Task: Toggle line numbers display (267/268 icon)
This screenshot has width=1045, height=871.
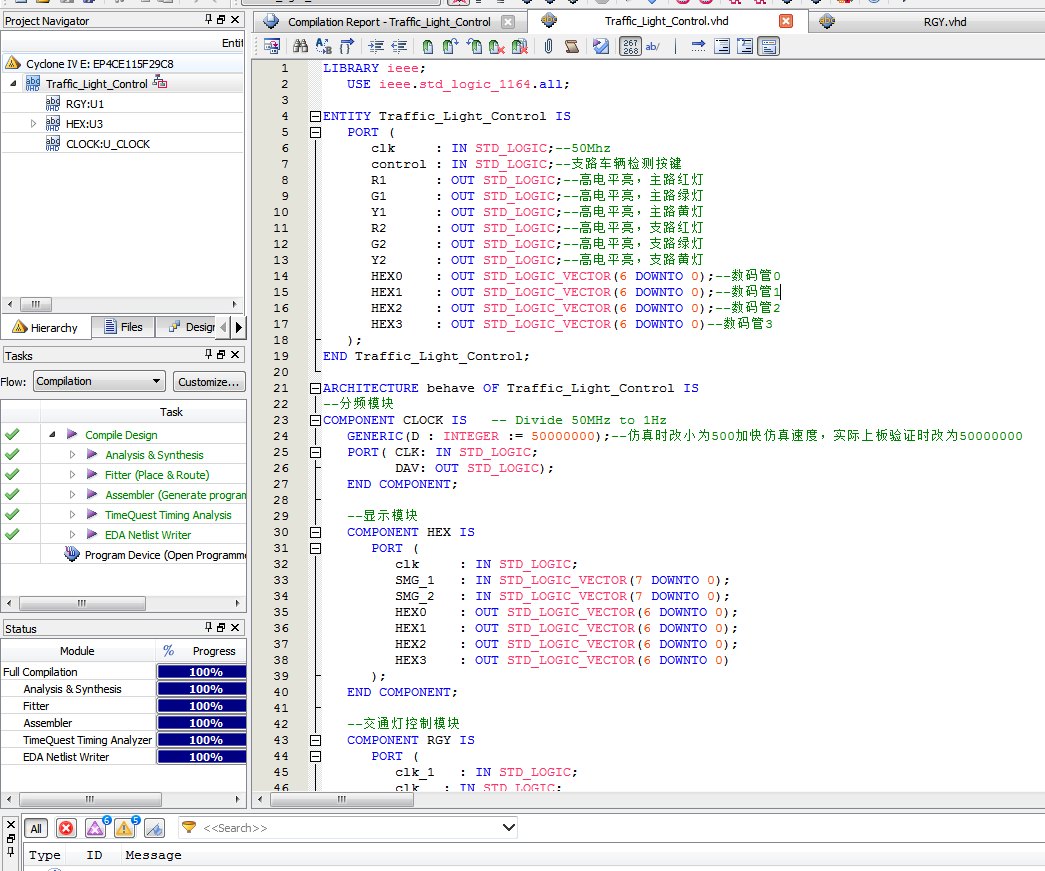Action: pos(630,46)
